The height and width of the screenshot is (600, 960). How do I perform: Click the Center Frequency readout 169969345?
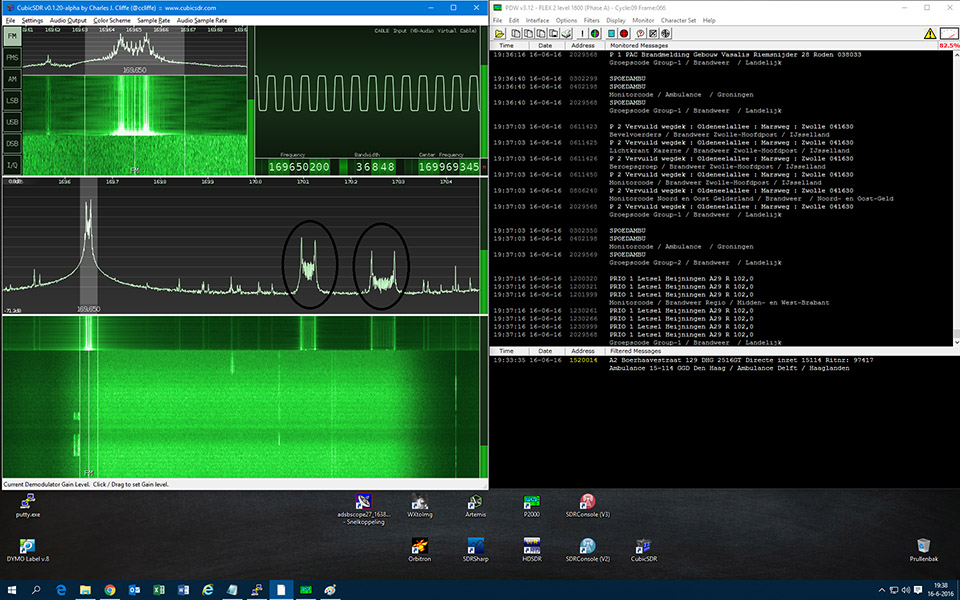point(449,167)
